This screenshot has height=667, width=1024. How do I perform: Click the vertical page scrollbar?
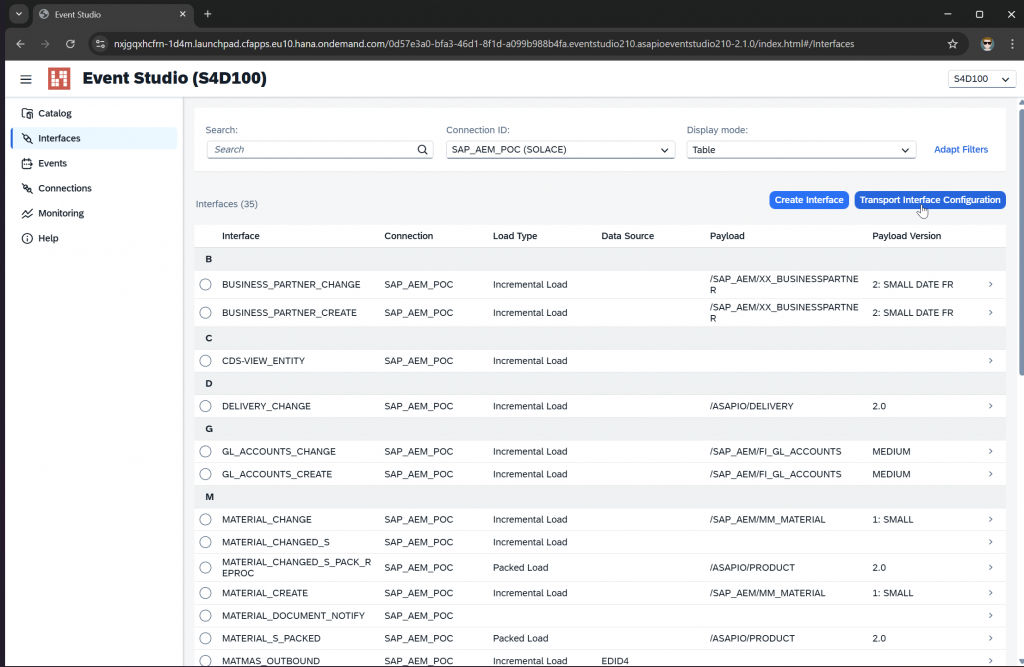tap(1019, 240)
